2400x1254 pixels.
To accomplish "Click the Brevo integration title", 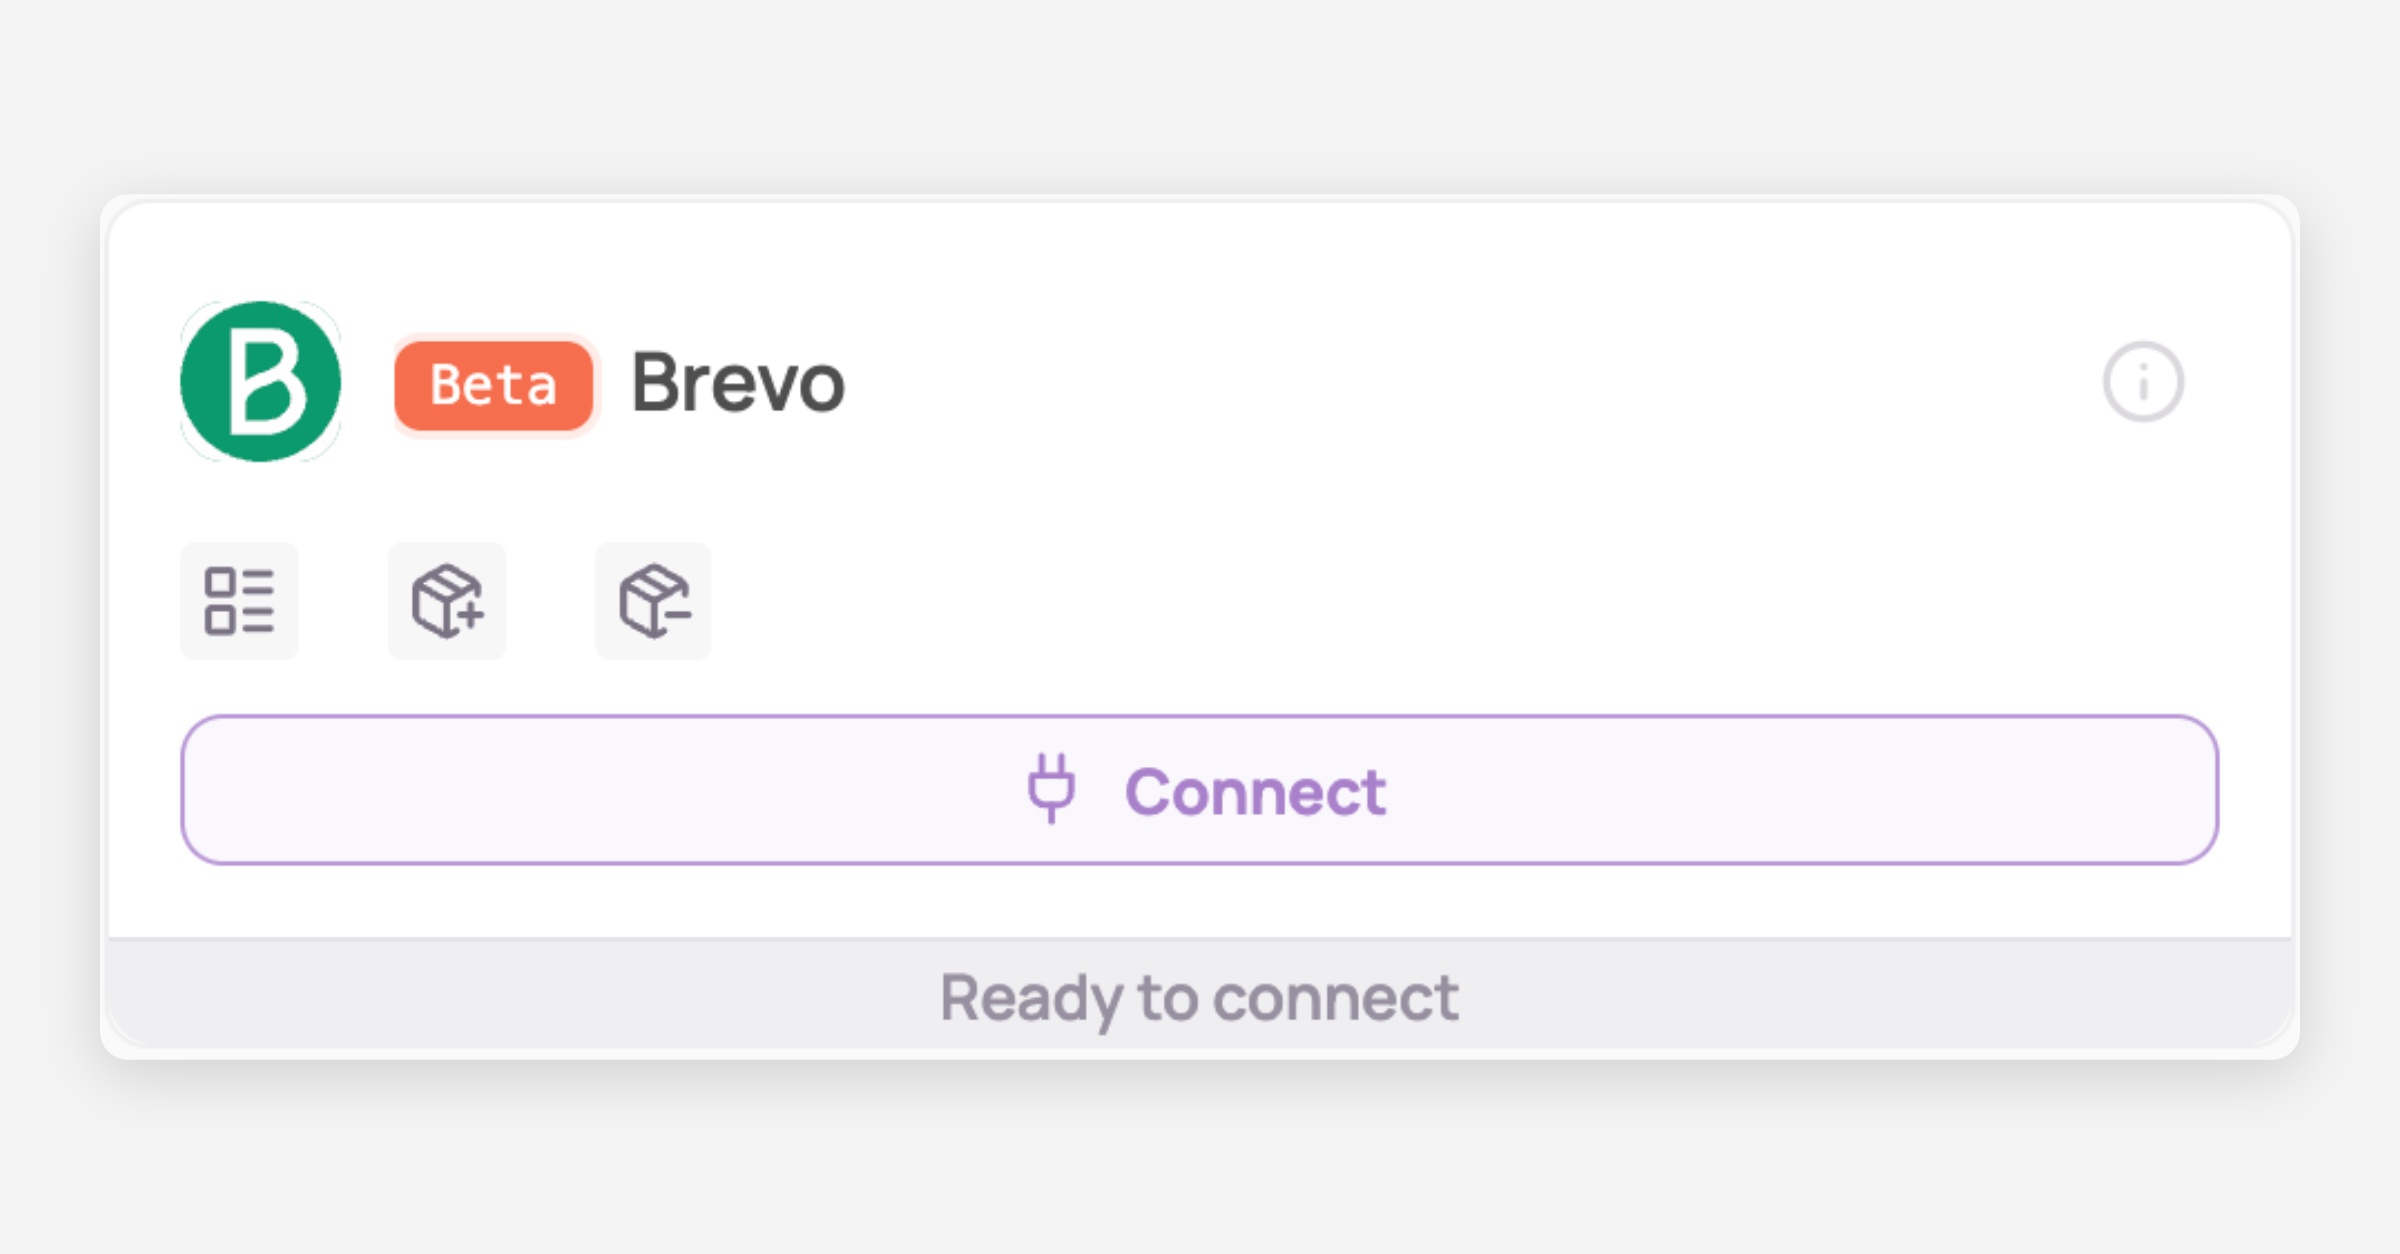I will pos(738,383).
